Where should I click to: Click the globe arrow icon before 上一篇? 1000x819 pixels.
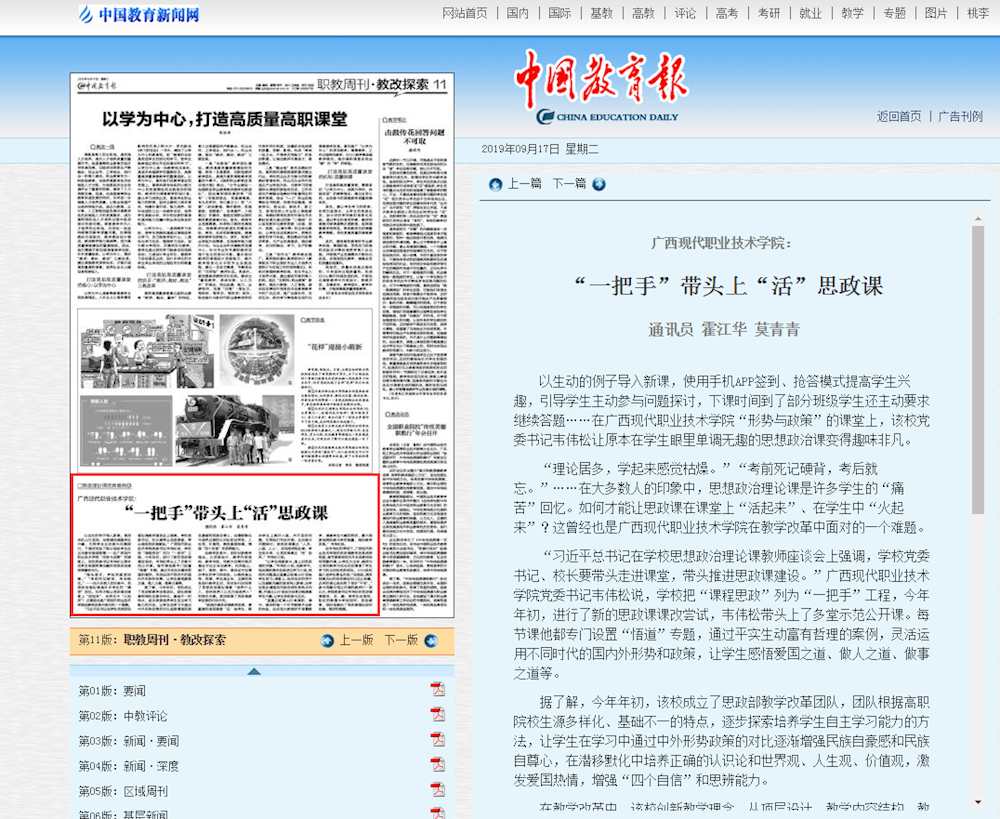[496, 185]
